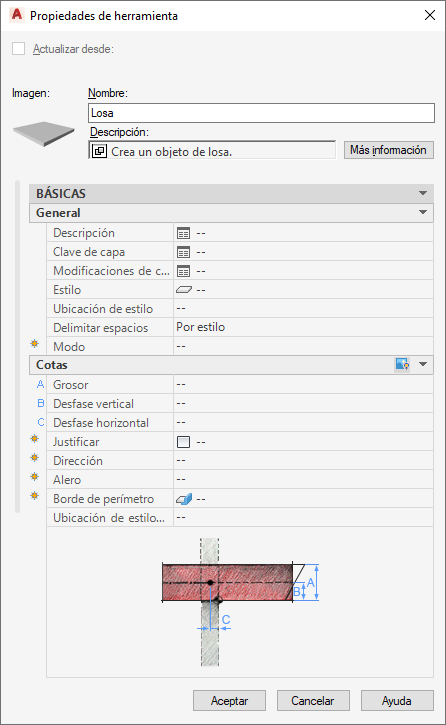Viewport: 446px width, 725px height.
Task: Enable the Actualizar desde checkbox
Action: (18, 49)
